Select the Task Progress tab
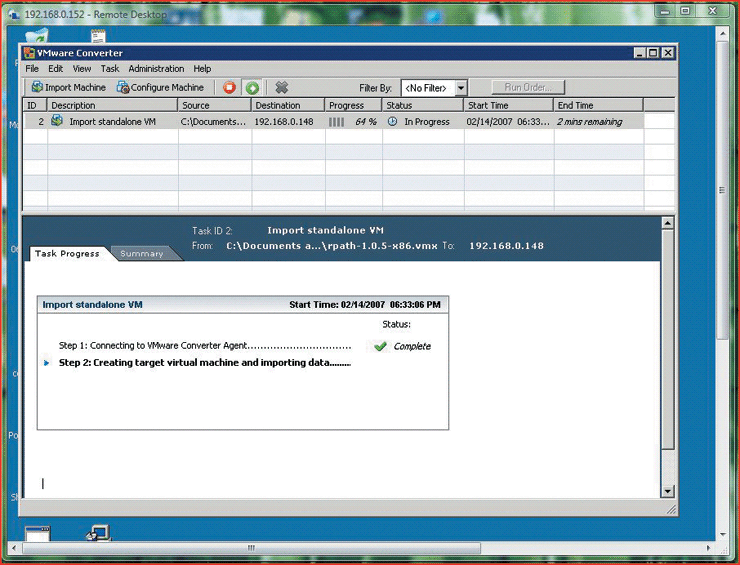This screenshot has height=565, width=740. [x=67, y=253]
